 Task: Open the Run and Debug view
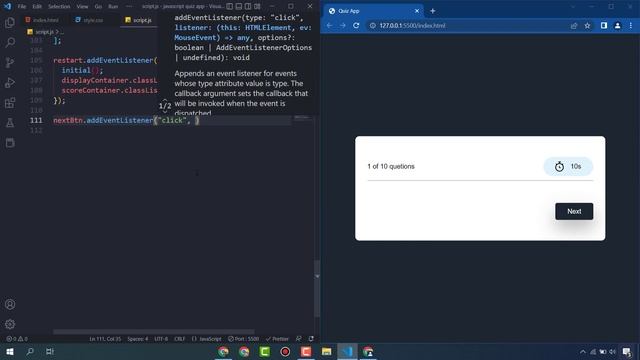[x=10, y=82]
